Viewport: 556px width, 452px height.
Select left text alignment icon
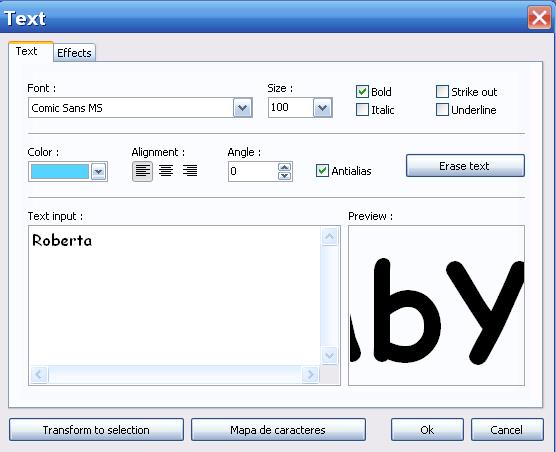tap(143, 171)
